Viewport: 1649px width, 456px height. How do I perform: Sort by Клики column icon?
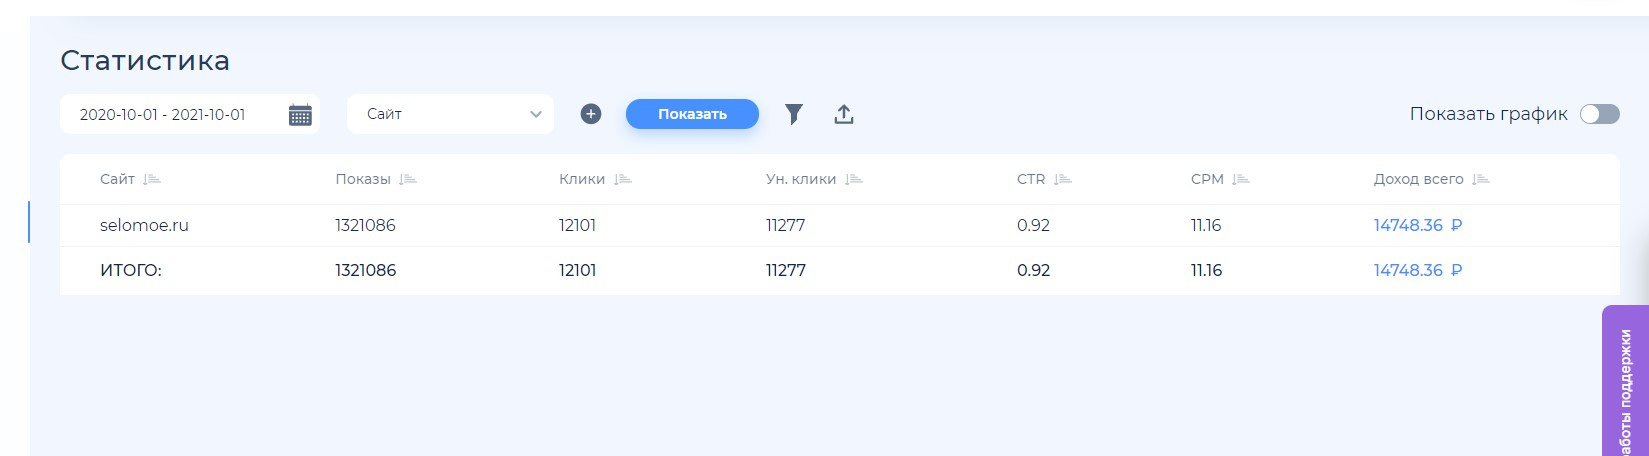[x=622, y=179]
